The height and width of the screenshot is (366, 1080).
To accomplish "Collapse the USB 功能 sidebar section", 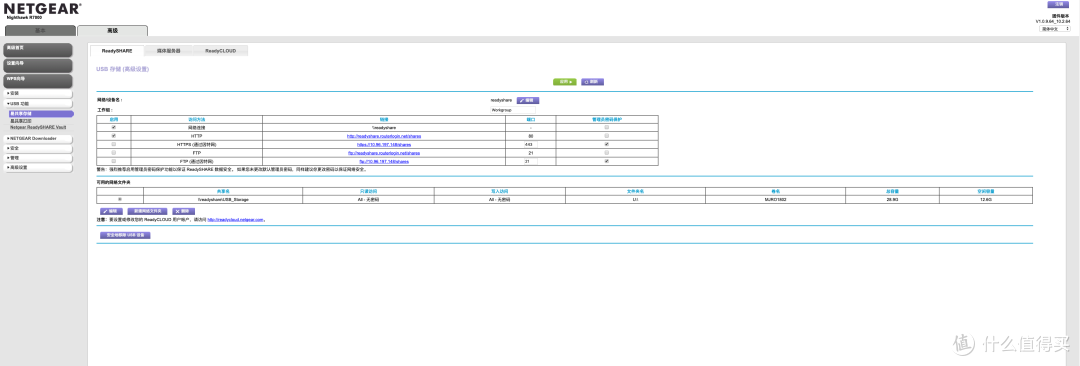I will (x=39, y=103).
